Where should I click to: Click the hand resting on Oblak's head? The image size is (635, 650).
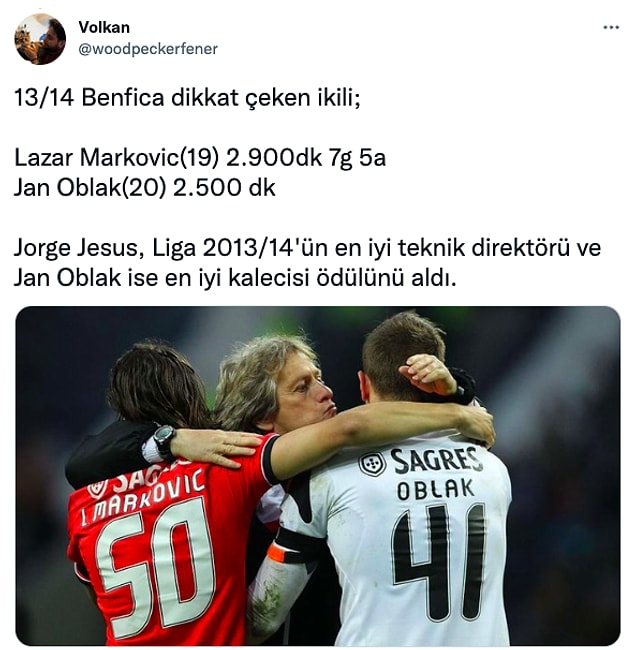click(427, 374)
